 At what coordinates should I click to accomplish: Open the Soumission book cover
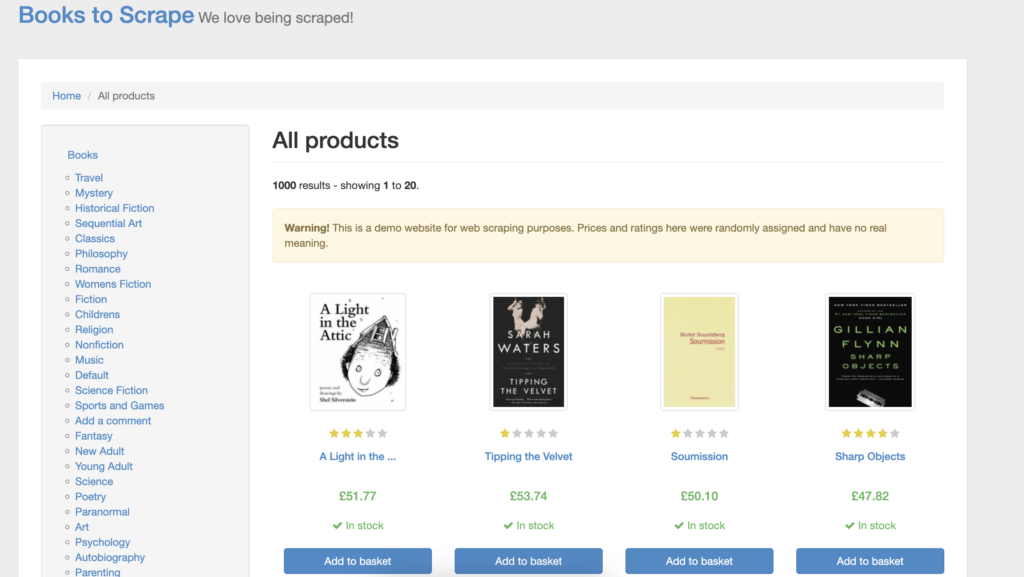(699, 352)
